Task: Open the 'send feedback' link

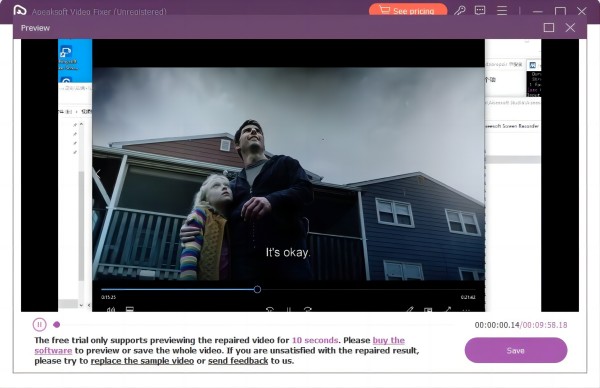Action: point(238,361)
